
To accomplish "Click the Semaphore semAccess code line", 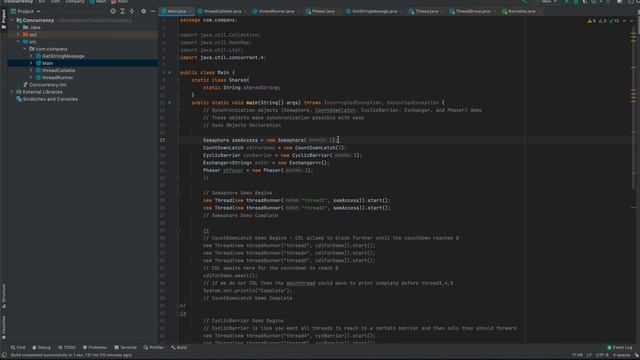I will pyautogui.click(x=270, y=140).
